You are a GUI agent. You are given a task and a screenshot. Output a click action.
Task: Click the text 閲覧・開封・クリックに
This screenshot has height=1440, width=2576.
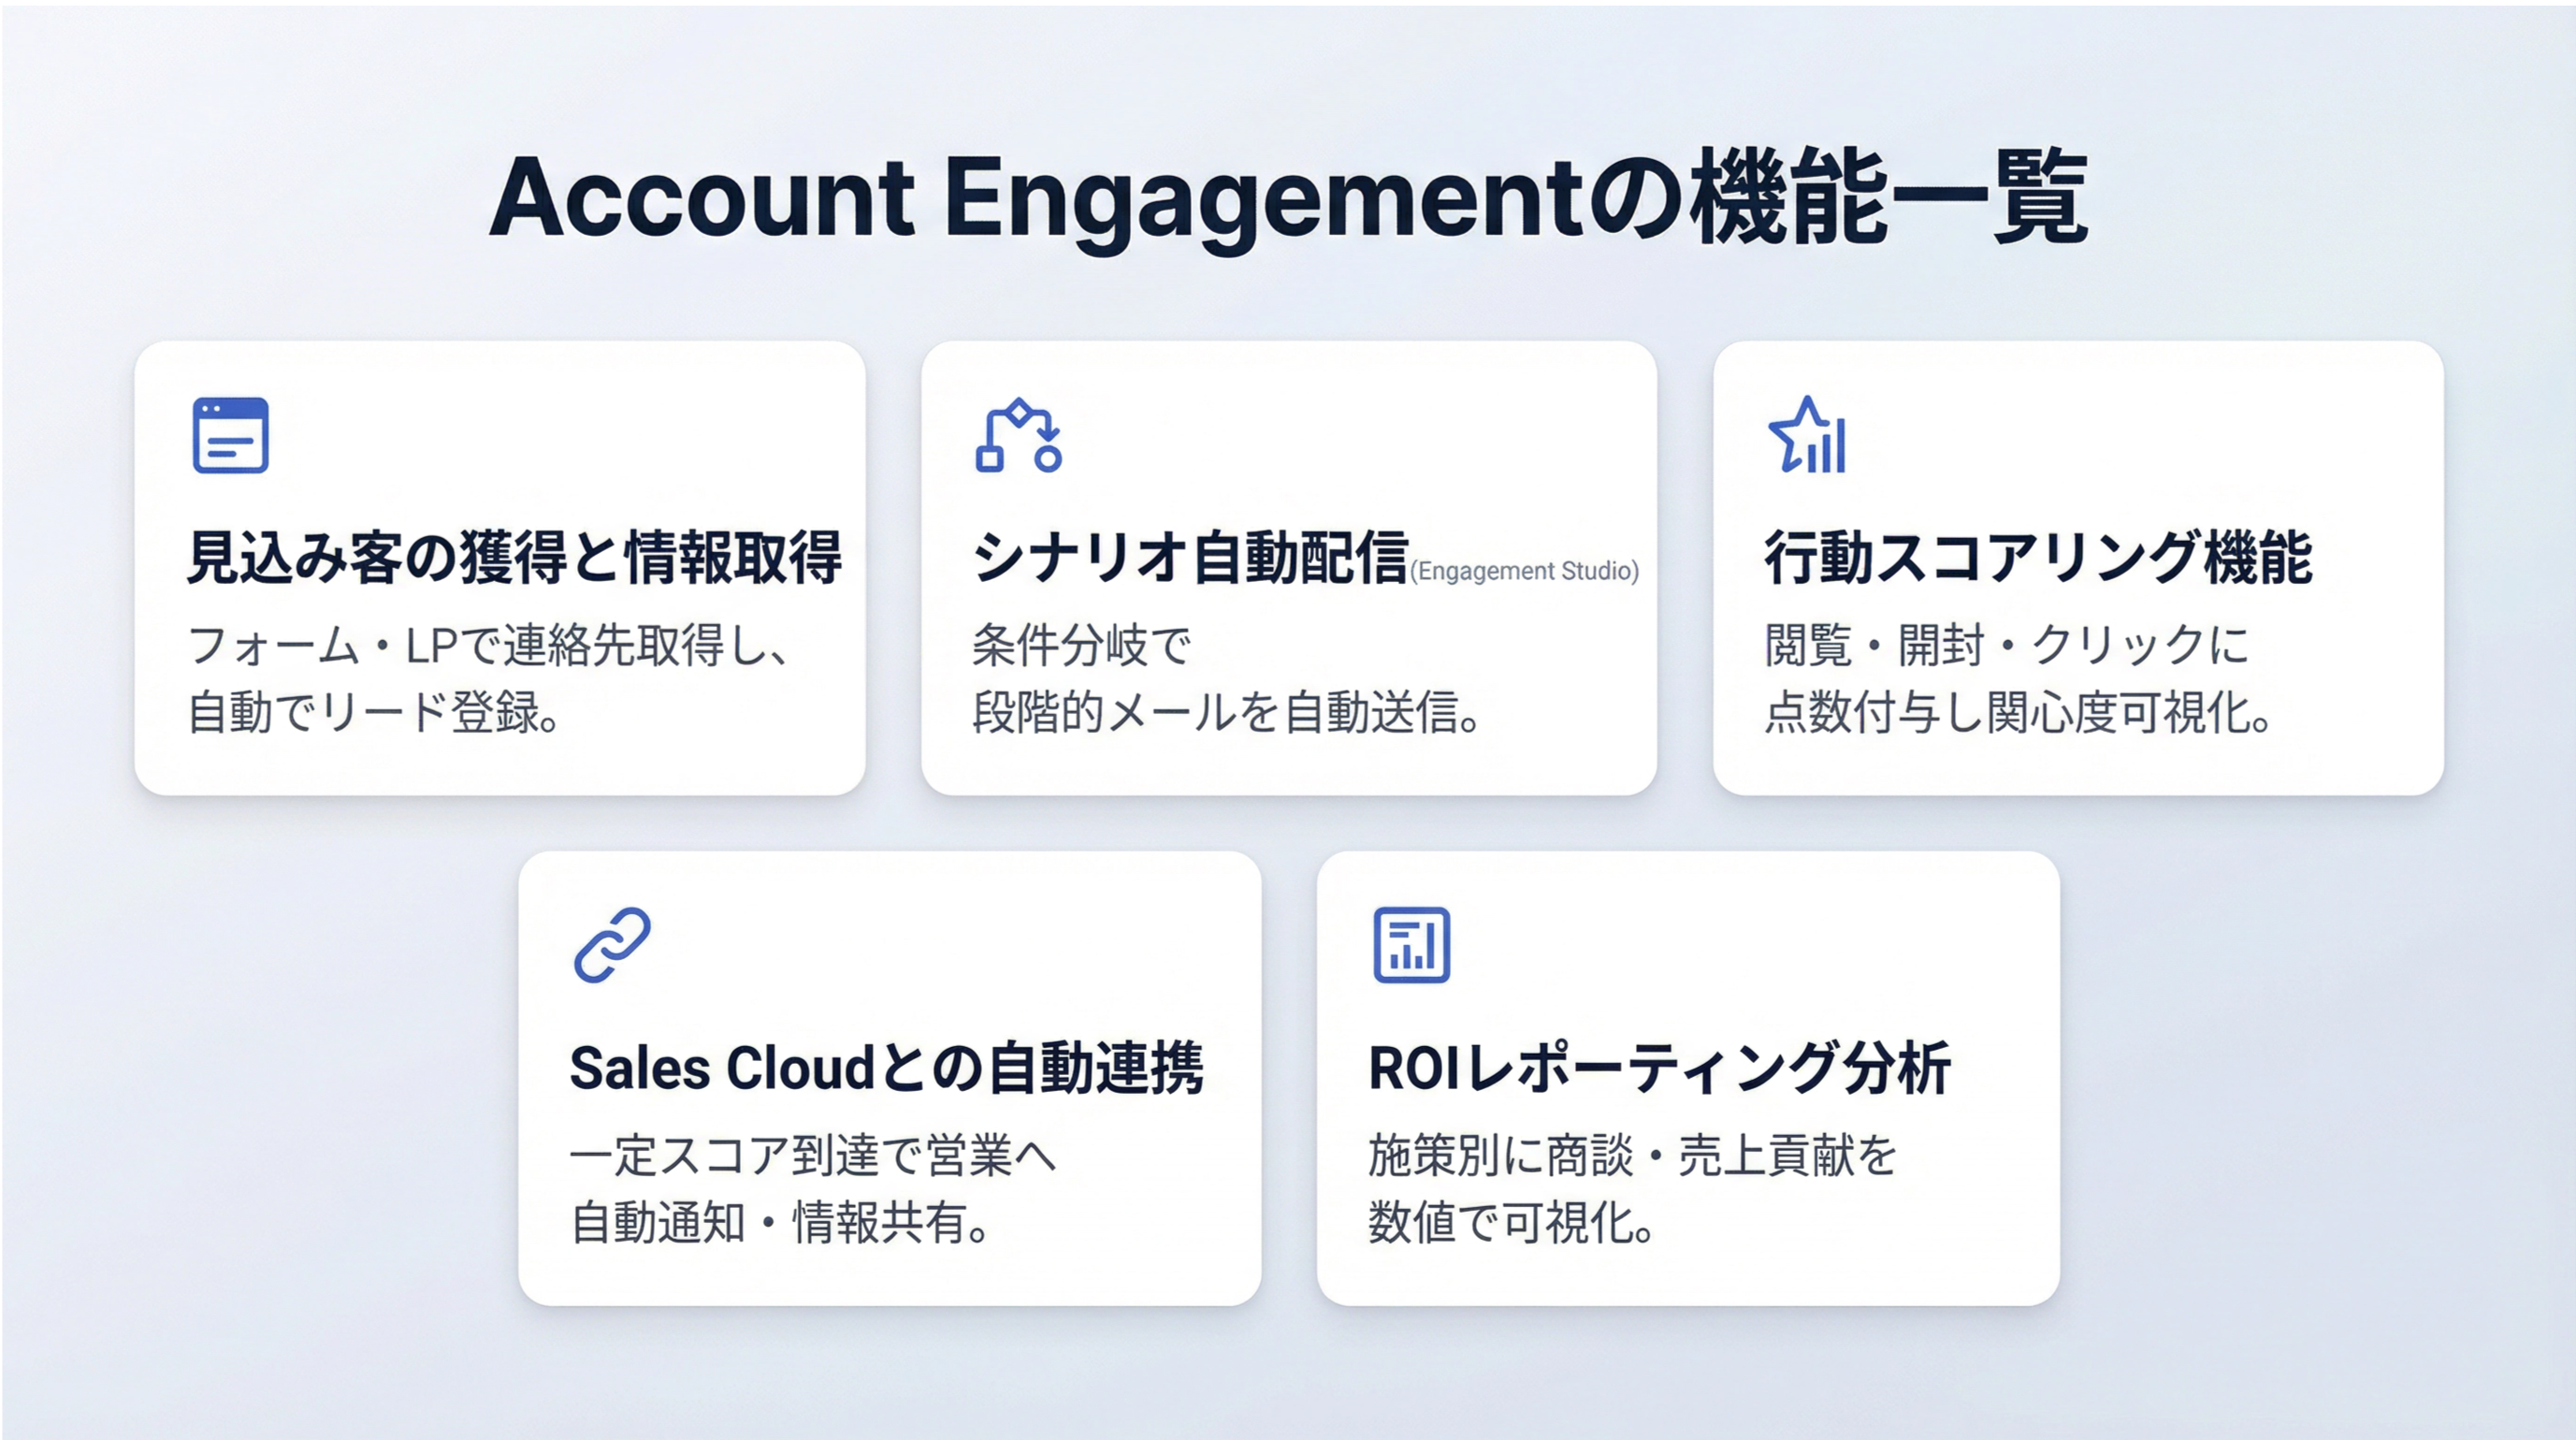point(2006,645)
